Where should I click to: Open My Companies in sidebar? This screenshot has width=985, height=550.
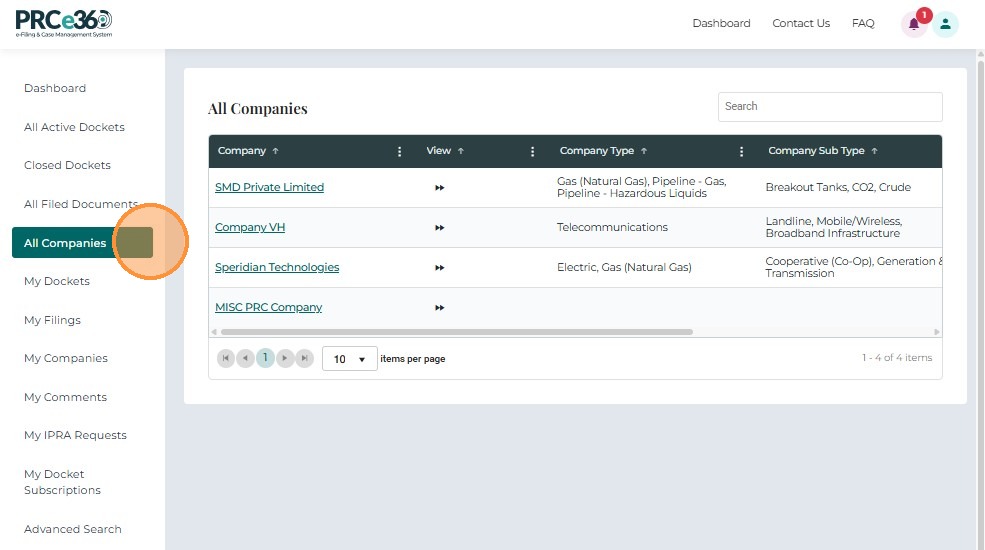[x=66, y=359]
